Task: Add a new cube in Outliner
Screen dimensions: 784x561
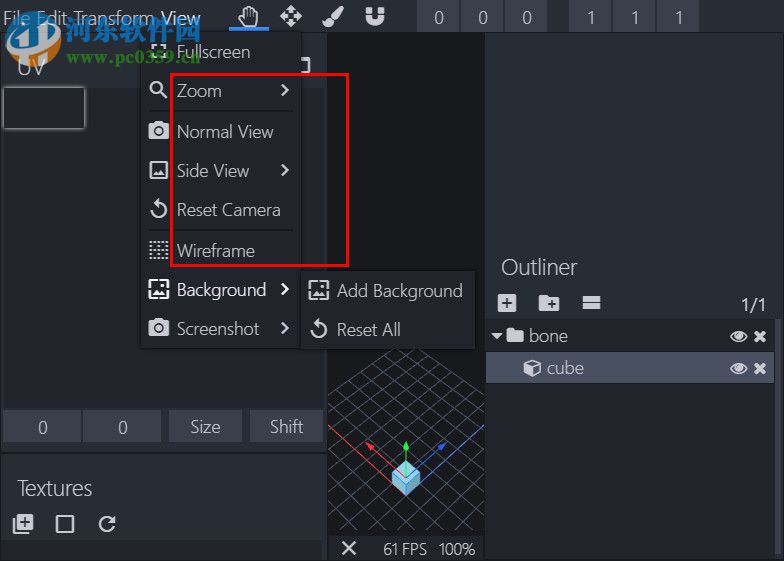Action: [x=506, y=303]
